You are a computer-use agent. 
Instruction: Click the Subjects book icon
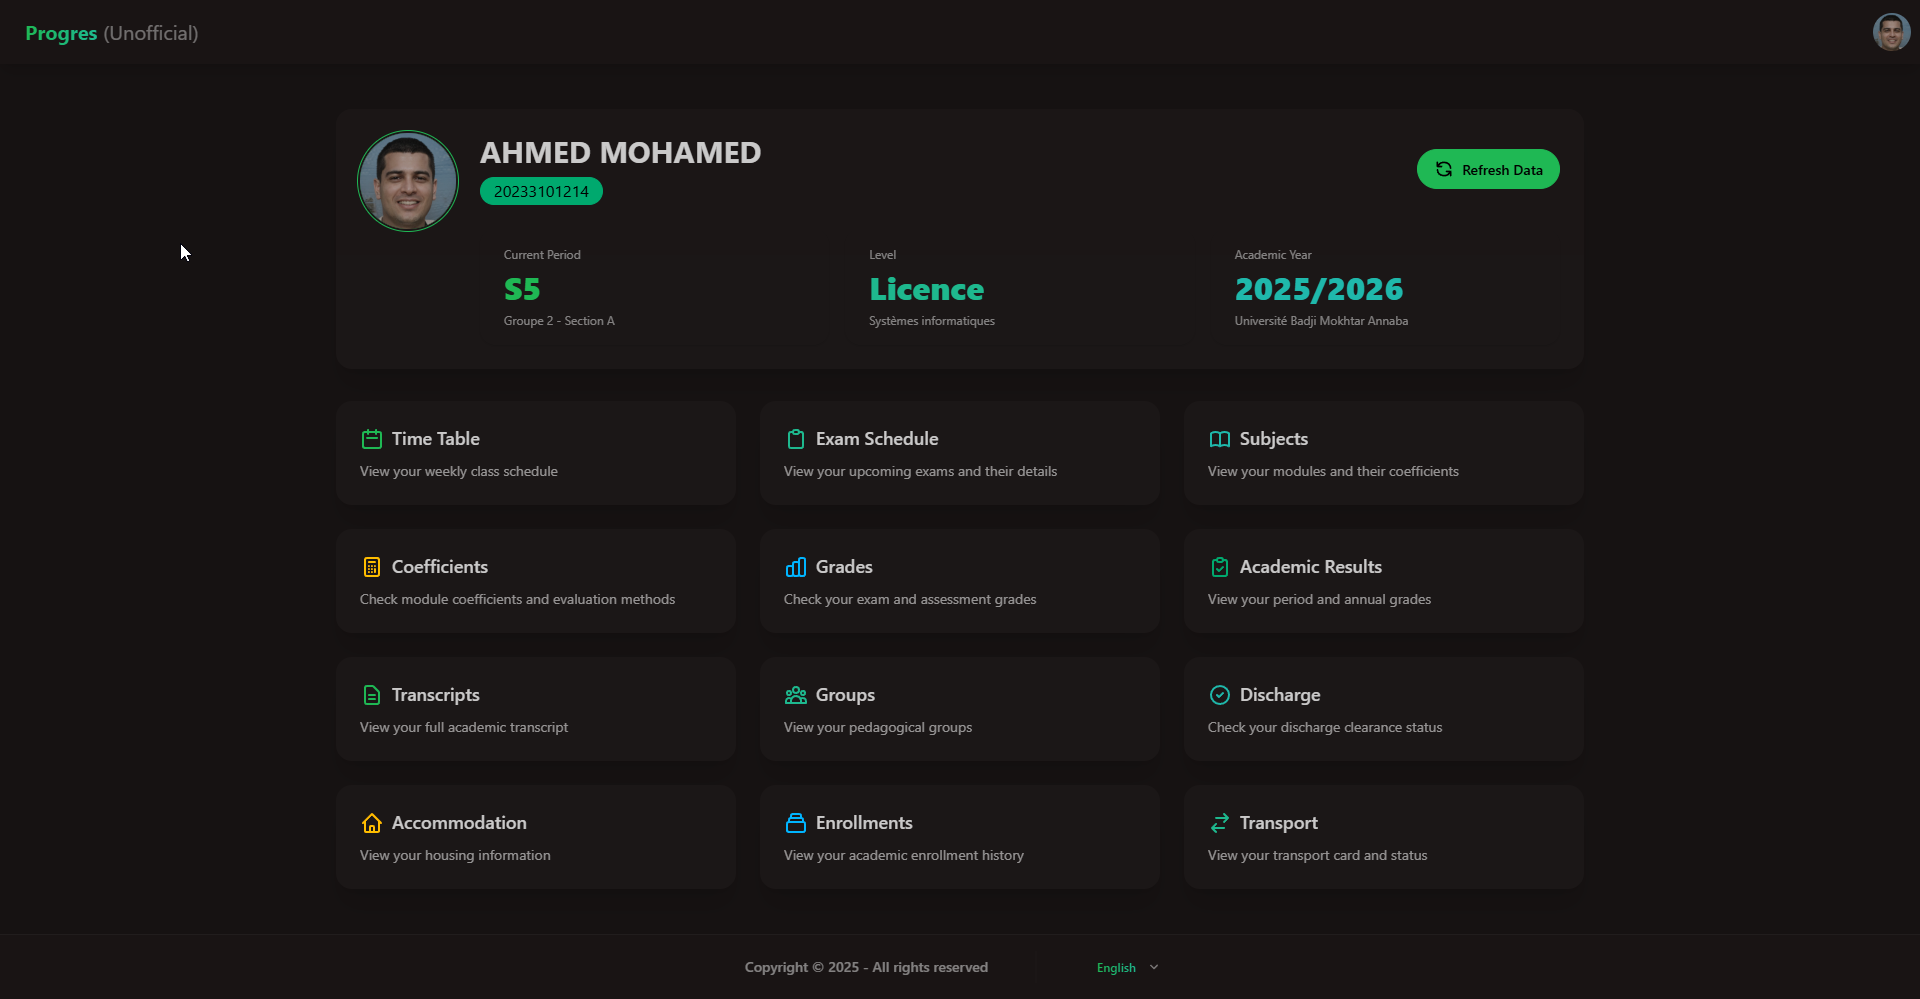pyautogui.click(x=1219, y=438)
